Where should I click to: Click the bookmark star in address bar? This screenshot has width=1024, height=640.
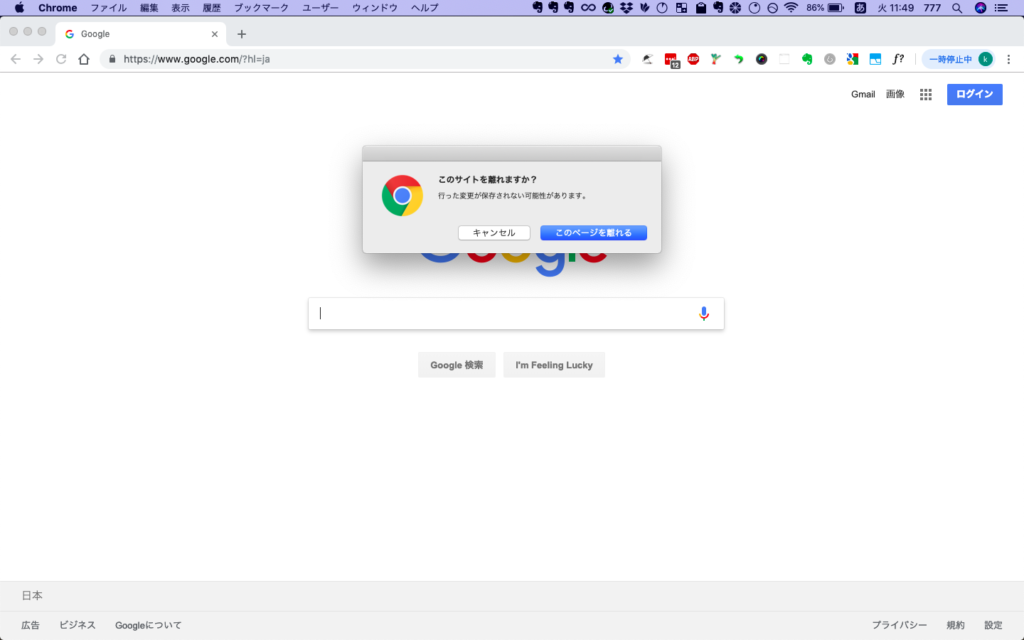pyautogui.click(x=618, y=59)
